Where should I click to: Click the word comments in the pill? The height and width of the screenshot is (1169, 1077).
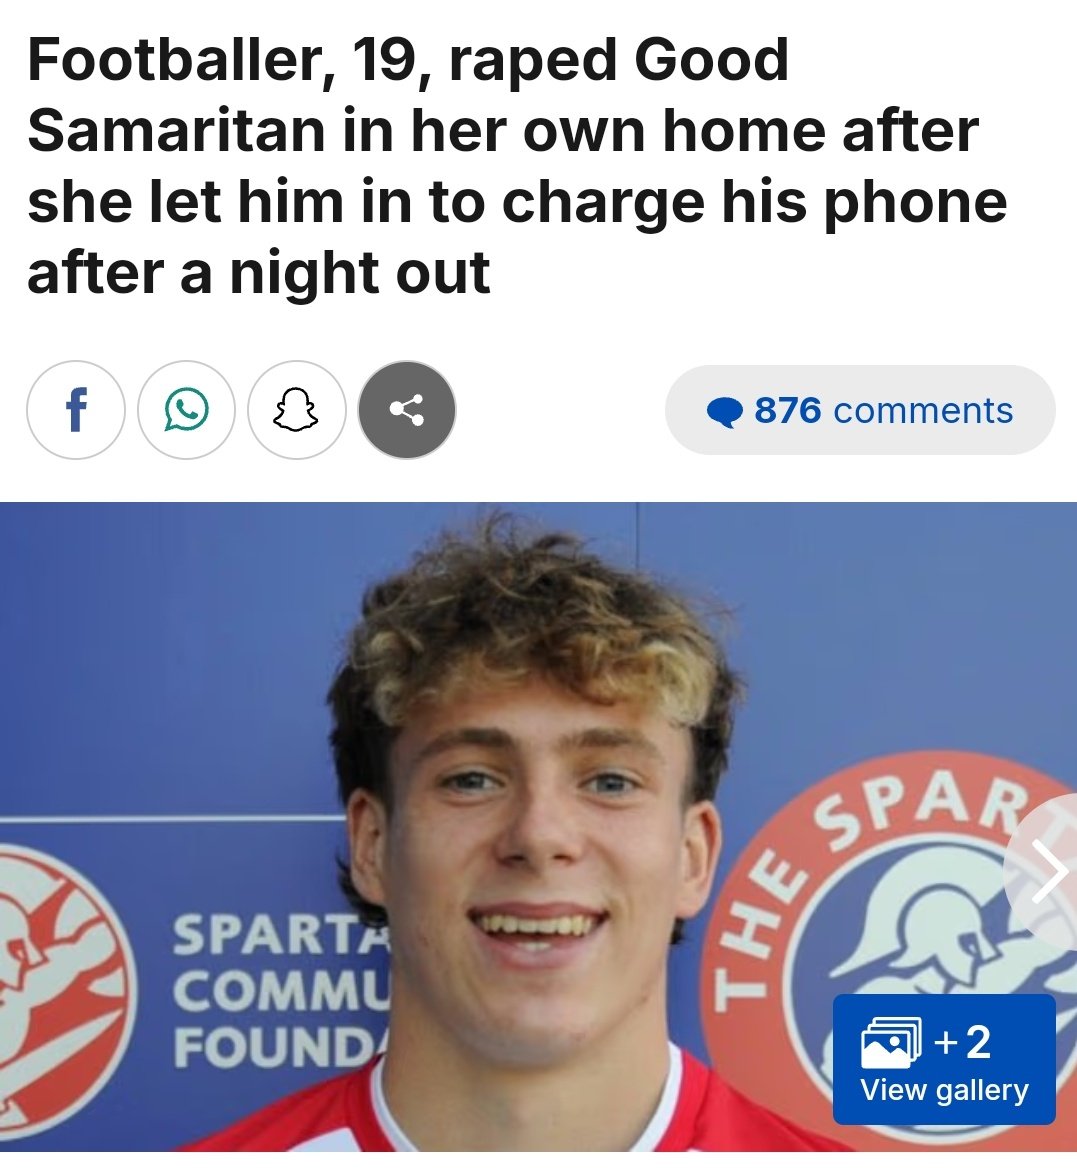click(x=923, y=411)
